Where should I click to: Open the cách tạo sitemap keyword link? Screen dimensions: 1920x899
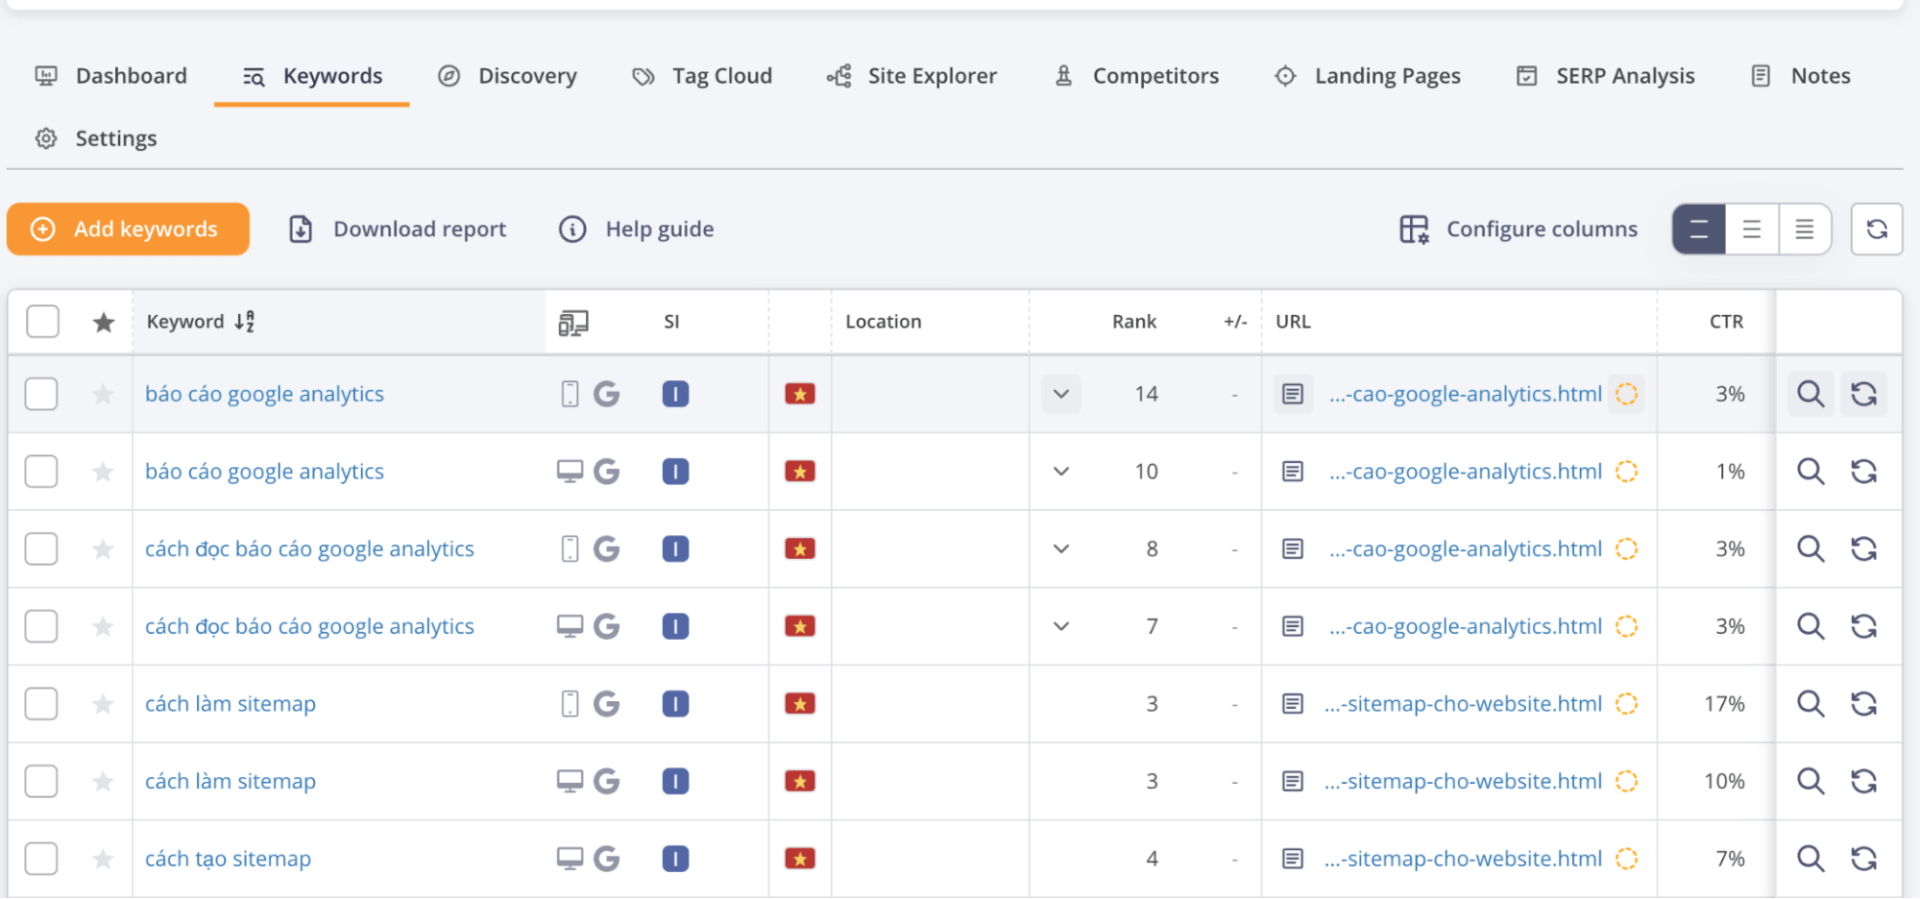pyautogui.click(x=228, y=859)
